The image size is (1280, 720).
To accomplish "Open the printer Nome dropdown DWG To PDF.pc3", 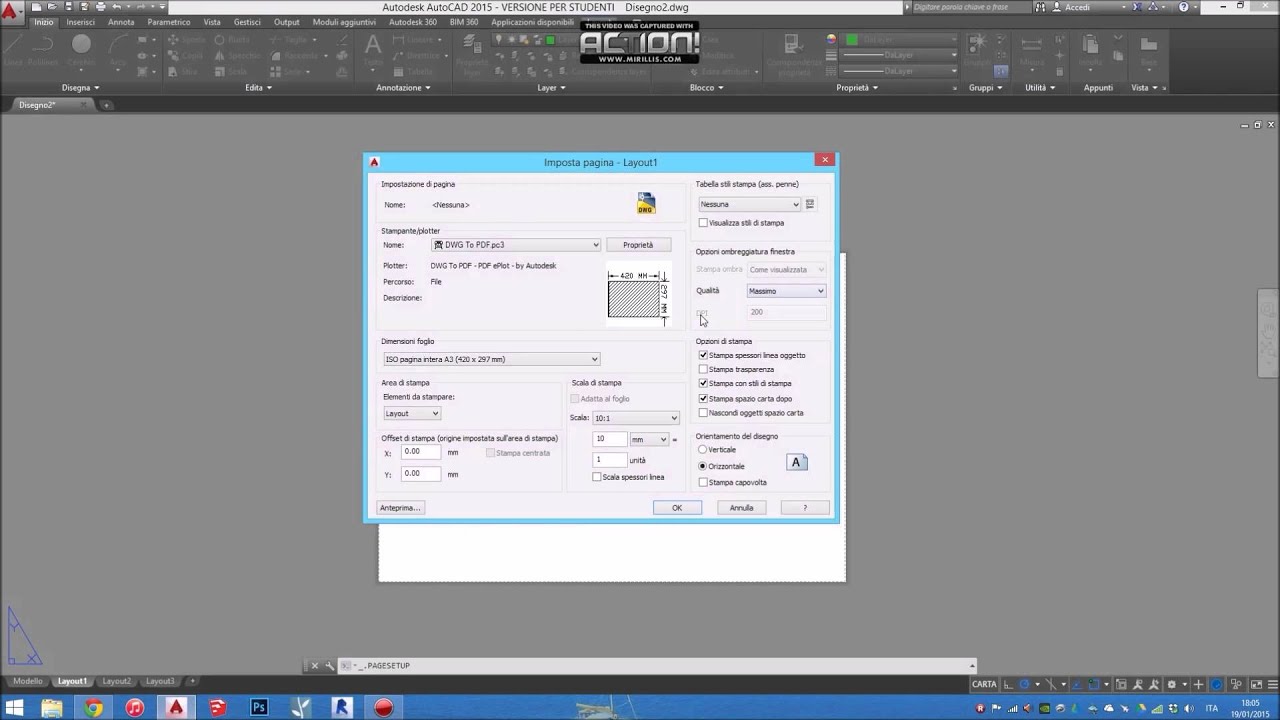I will click(516, 245).
